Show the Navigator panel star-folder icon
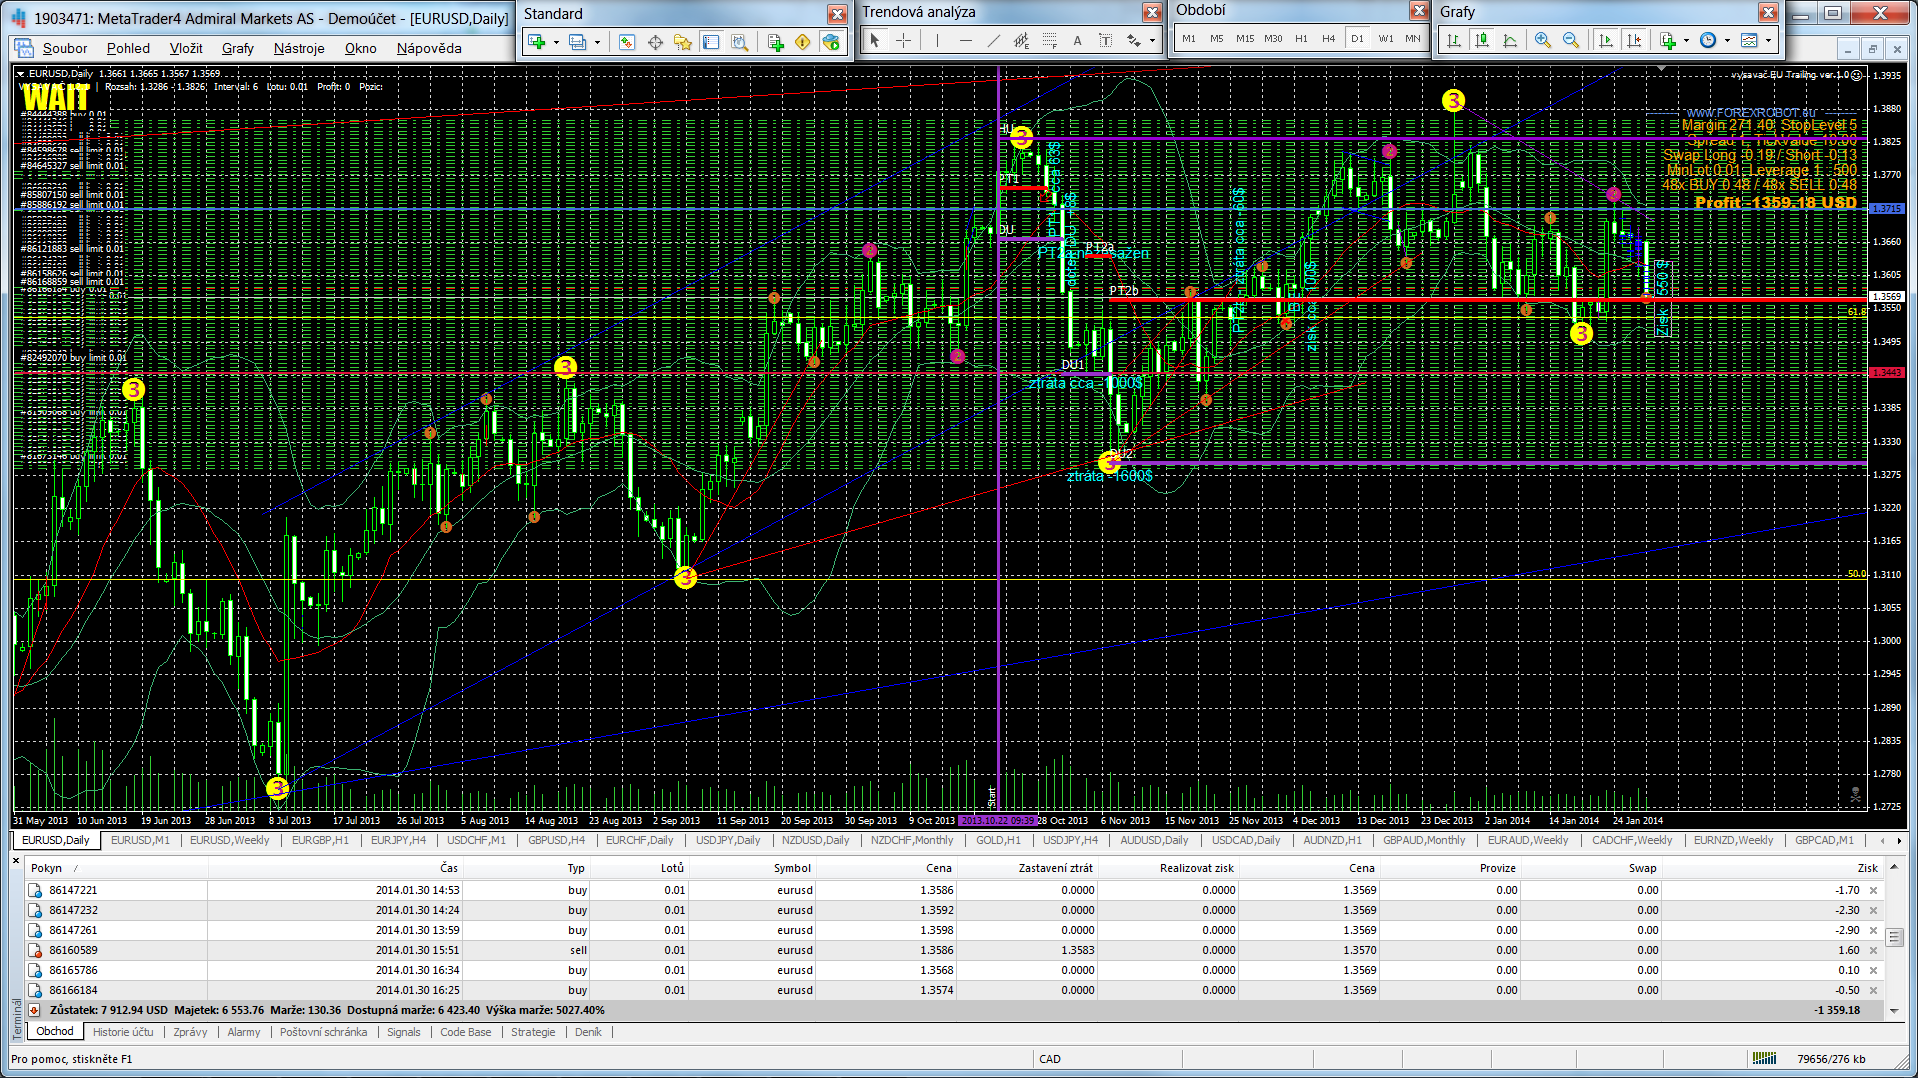This screenshot has height=1078, width=1918. tap(683, 42)
